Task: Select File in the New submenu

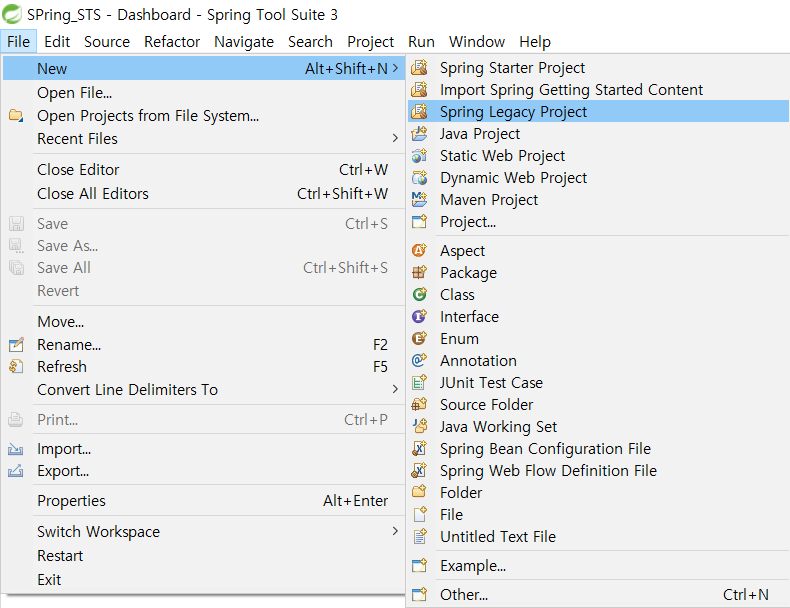Action: click(598, 514)
